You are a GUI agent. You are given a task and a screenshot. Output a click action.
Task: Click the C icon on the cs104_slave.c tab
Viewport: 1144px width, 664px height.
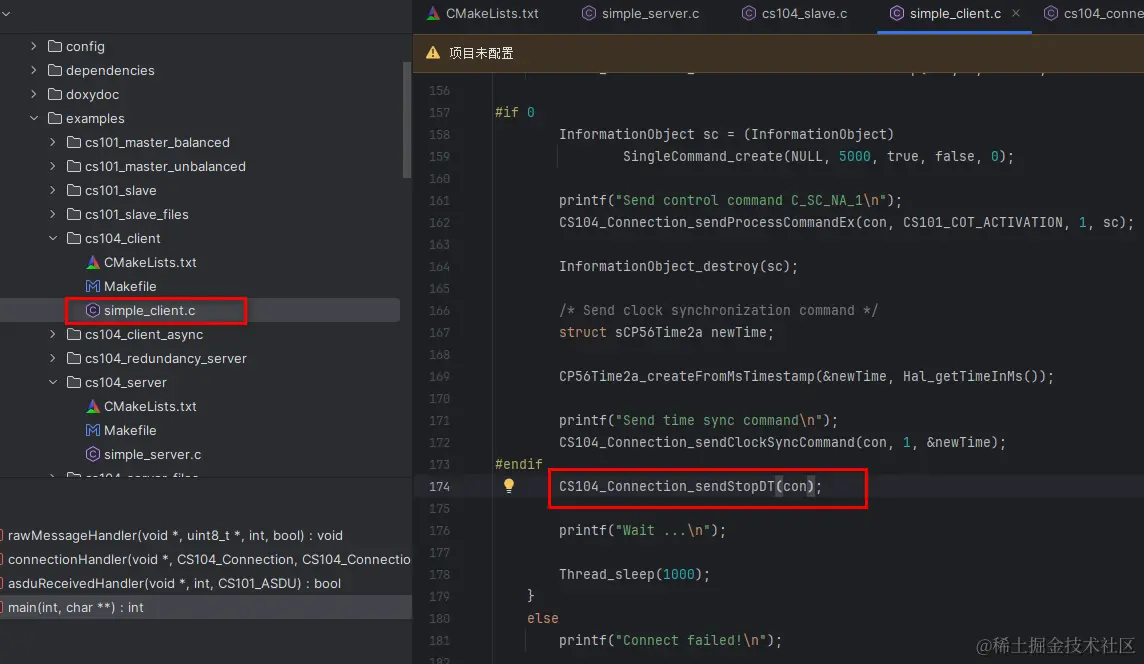(749, 13)
